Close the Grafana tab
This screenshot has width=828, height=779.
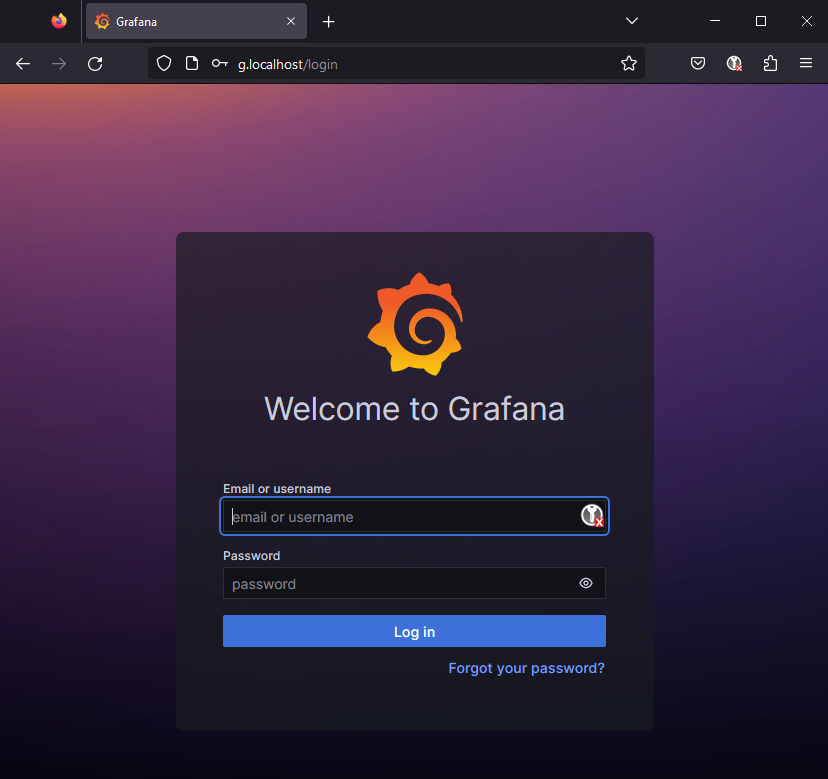coord(291,21)
